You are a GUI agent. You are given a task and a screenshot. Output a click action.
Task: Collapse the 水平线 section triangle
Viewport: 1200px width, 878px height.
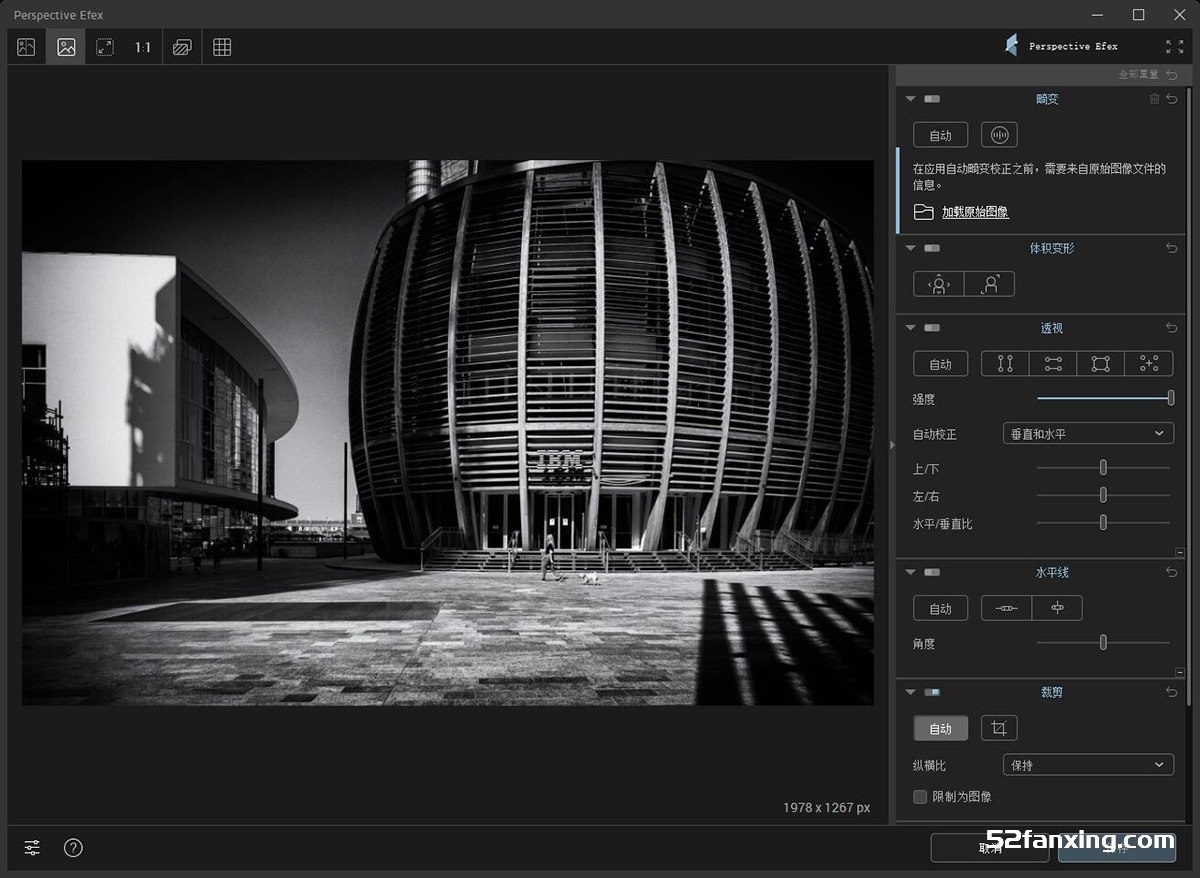point(910,572)
